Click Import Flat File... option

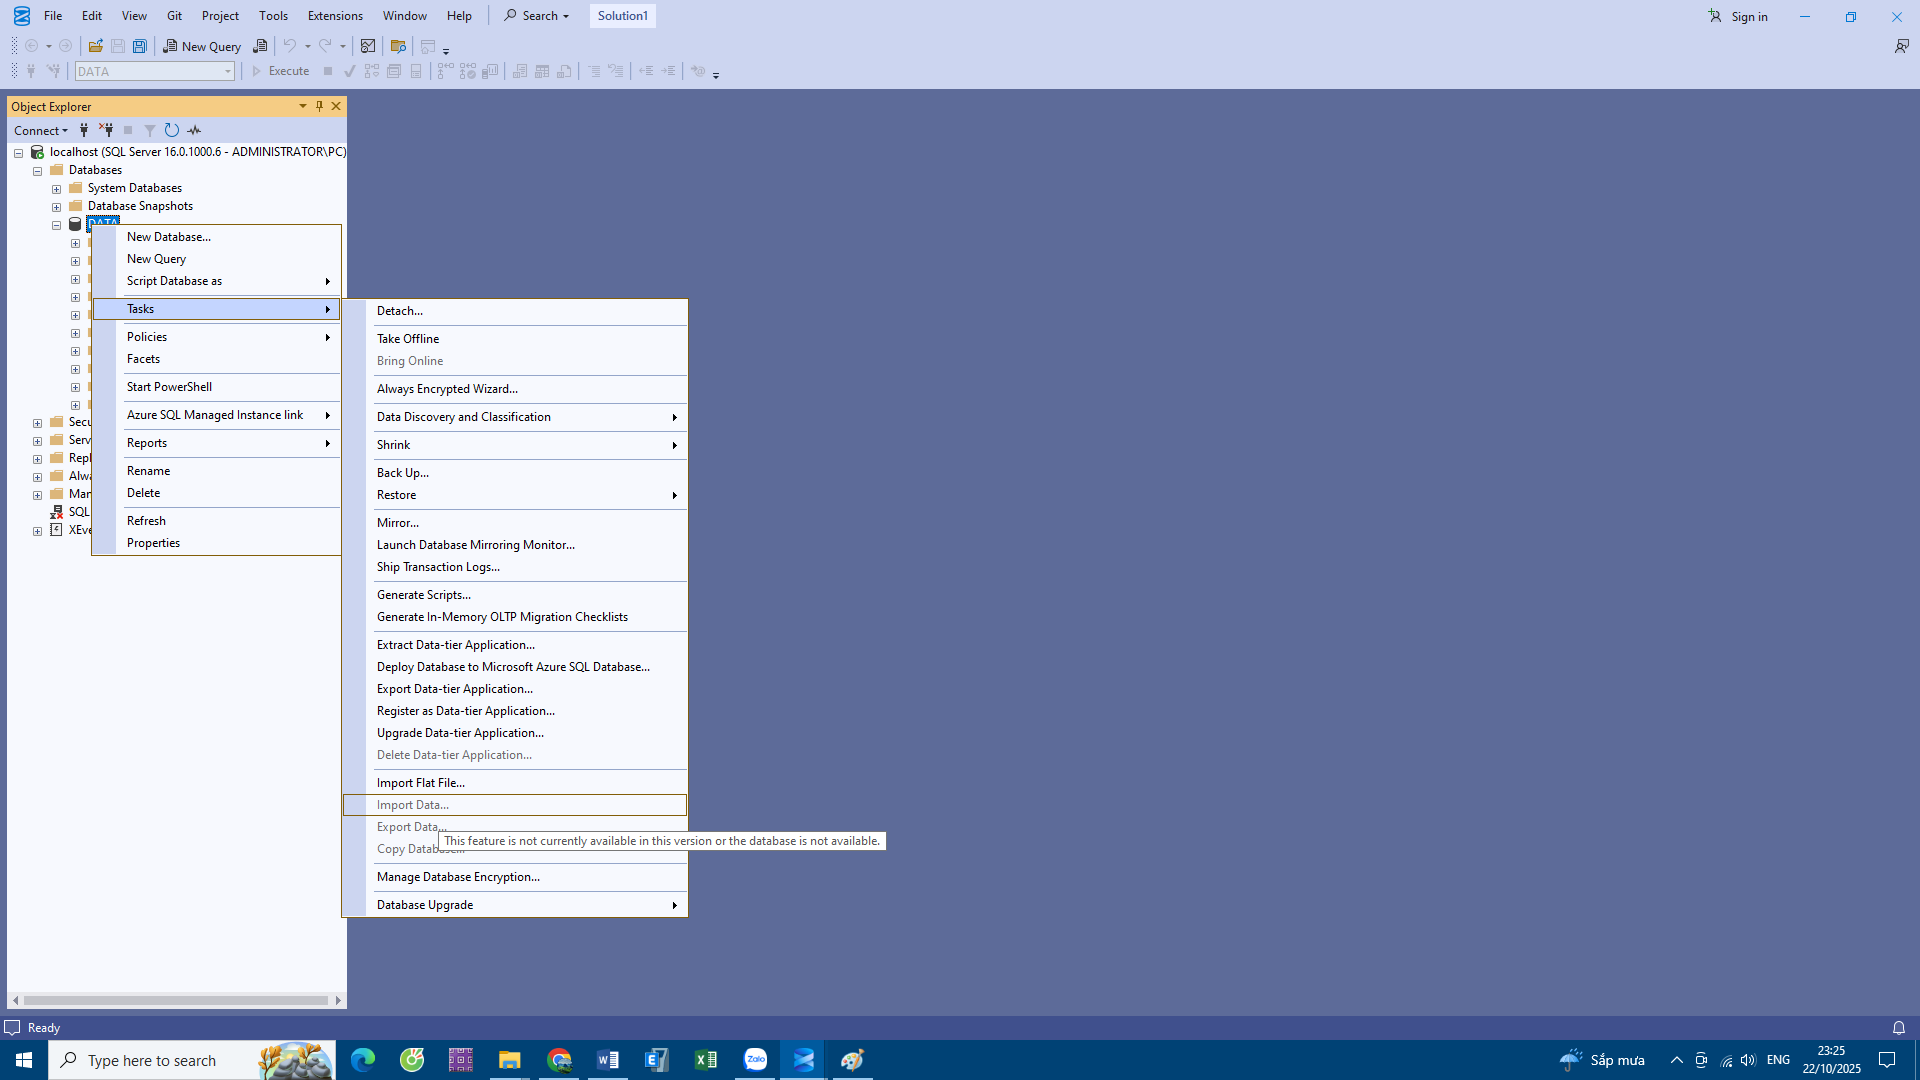click(x=421, y=783)
